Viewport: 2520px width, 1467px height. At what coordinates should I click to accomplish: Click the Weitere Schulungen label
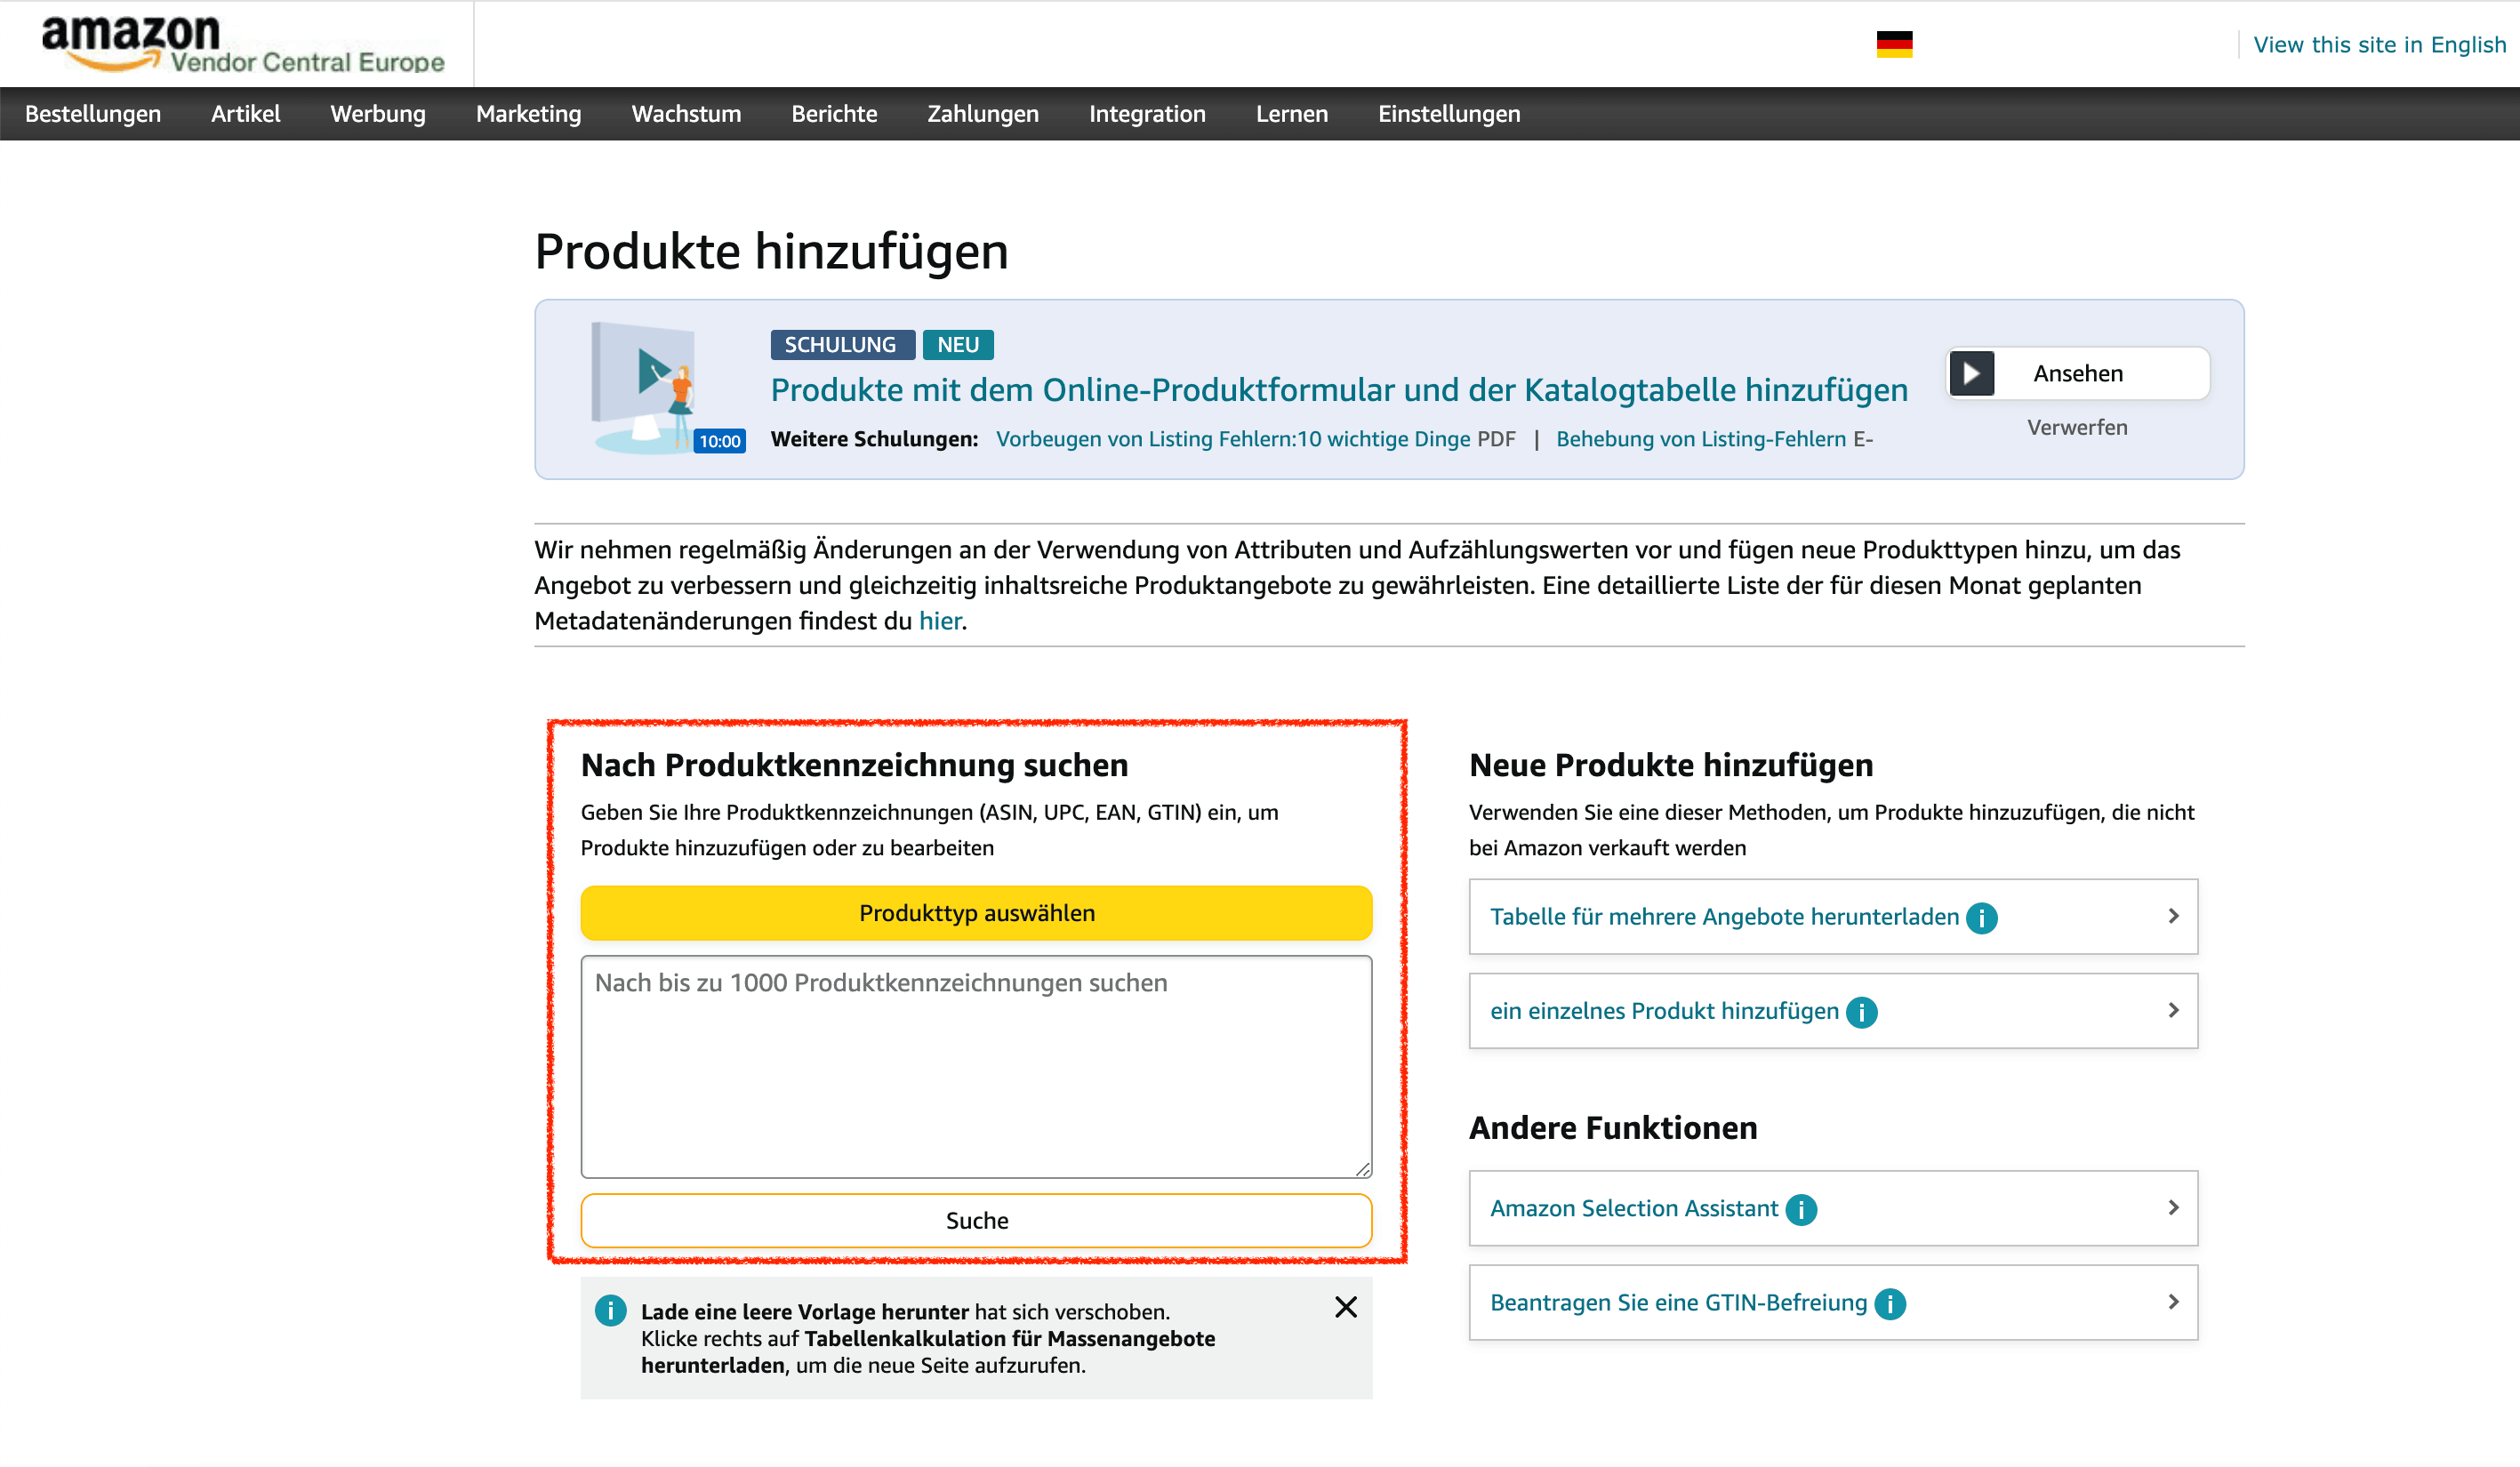[874, 439]
